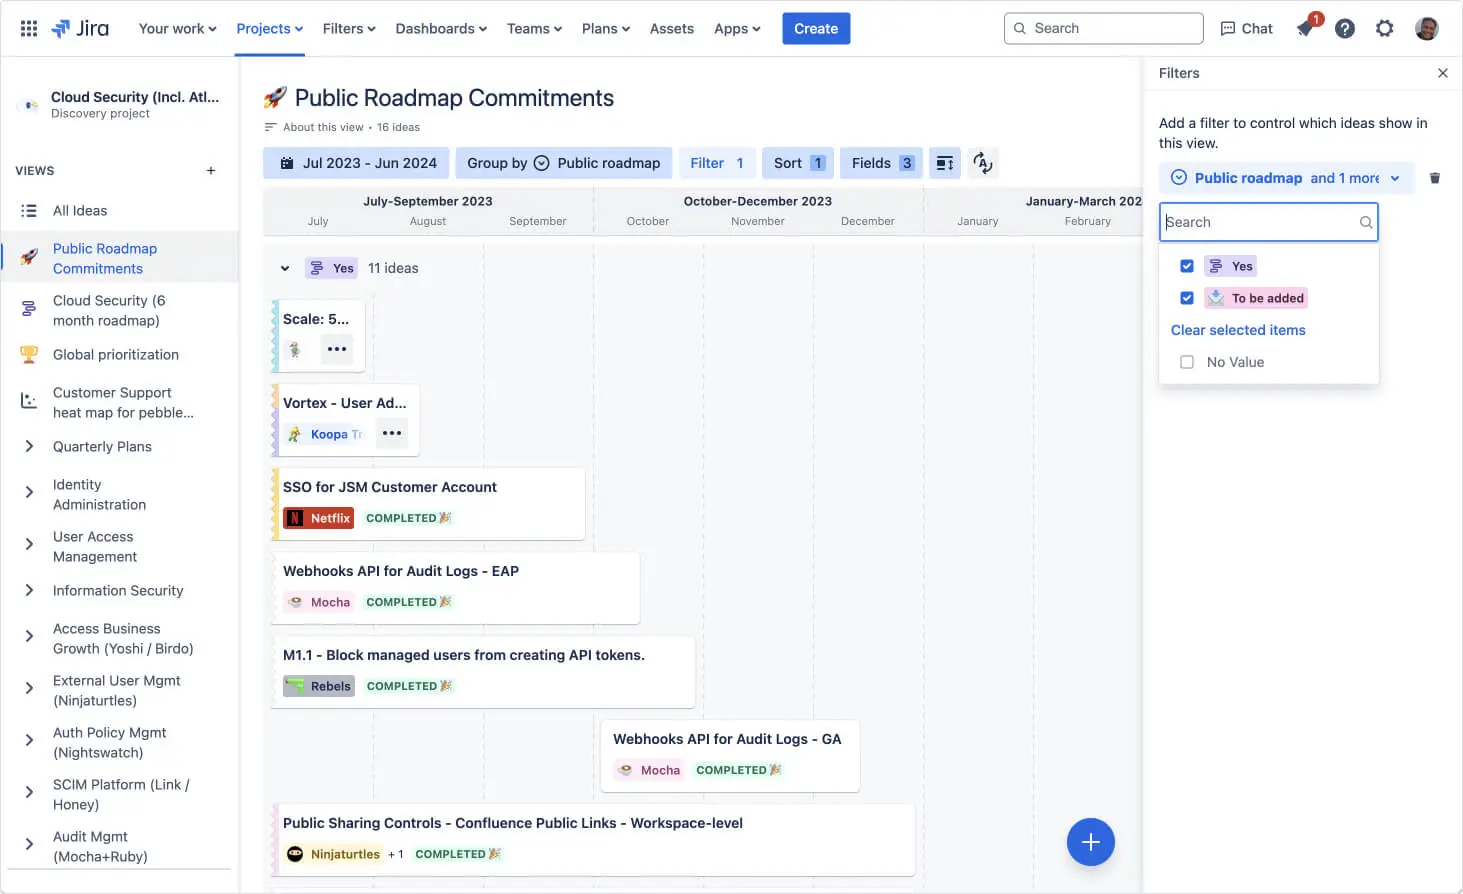Image resolution: width=1463 pixels, height=894 pixels.
Task: Click the filter options search field
Action: click(1260, 222)
